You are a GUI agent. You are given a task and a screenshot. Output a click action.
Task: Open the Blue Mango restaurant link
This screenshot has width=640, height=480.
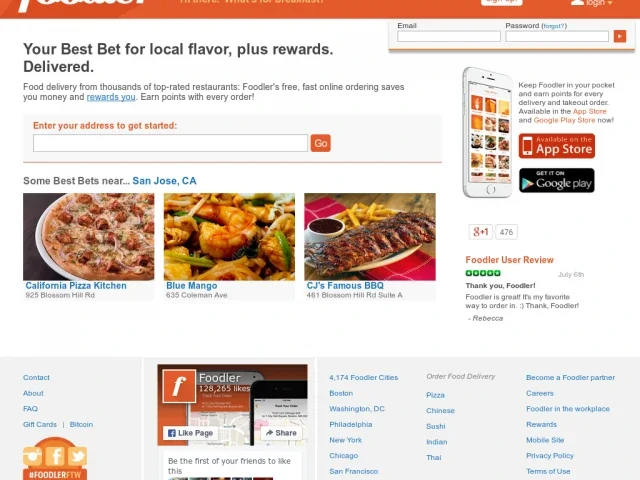pos(191,286)
